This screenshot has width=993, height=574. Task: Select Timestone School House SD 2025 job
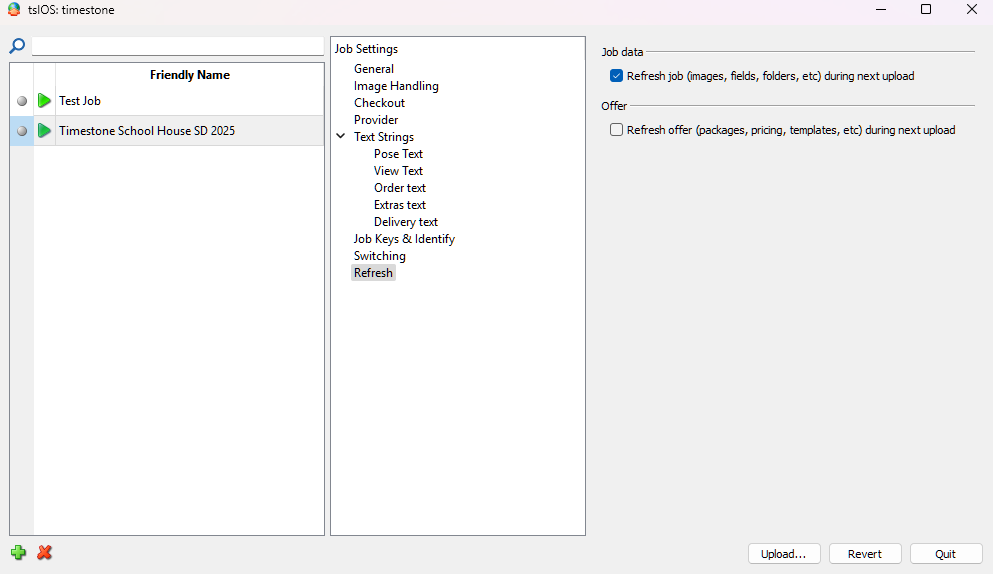pyautogui.click(x=167, y=131)
